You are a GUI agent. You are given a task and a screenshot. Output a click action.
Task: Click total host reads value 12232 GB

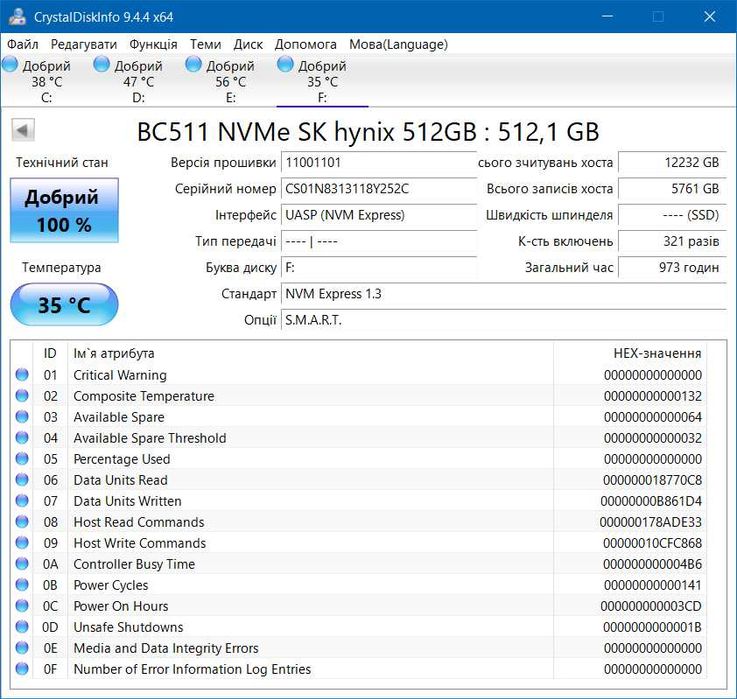pyautogui.click(x=672, y=163)
